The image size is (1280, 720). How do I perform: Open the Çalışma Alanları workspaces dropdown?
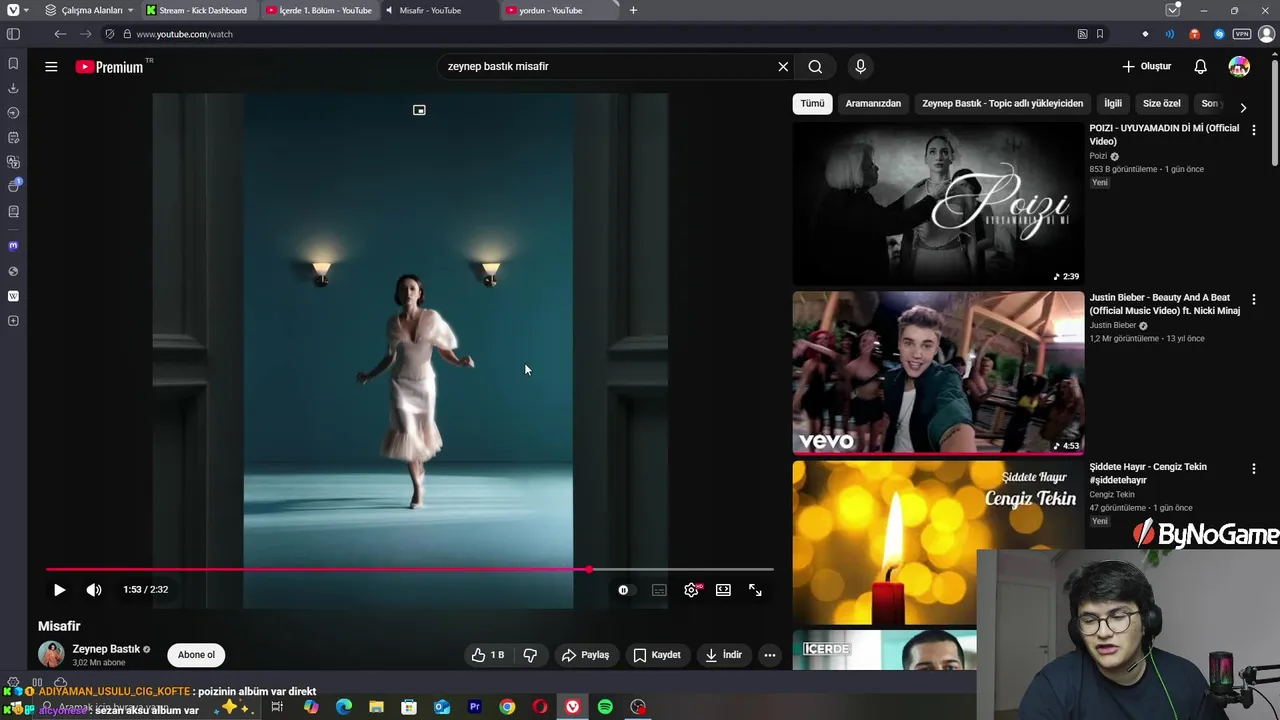click(91, 10)
